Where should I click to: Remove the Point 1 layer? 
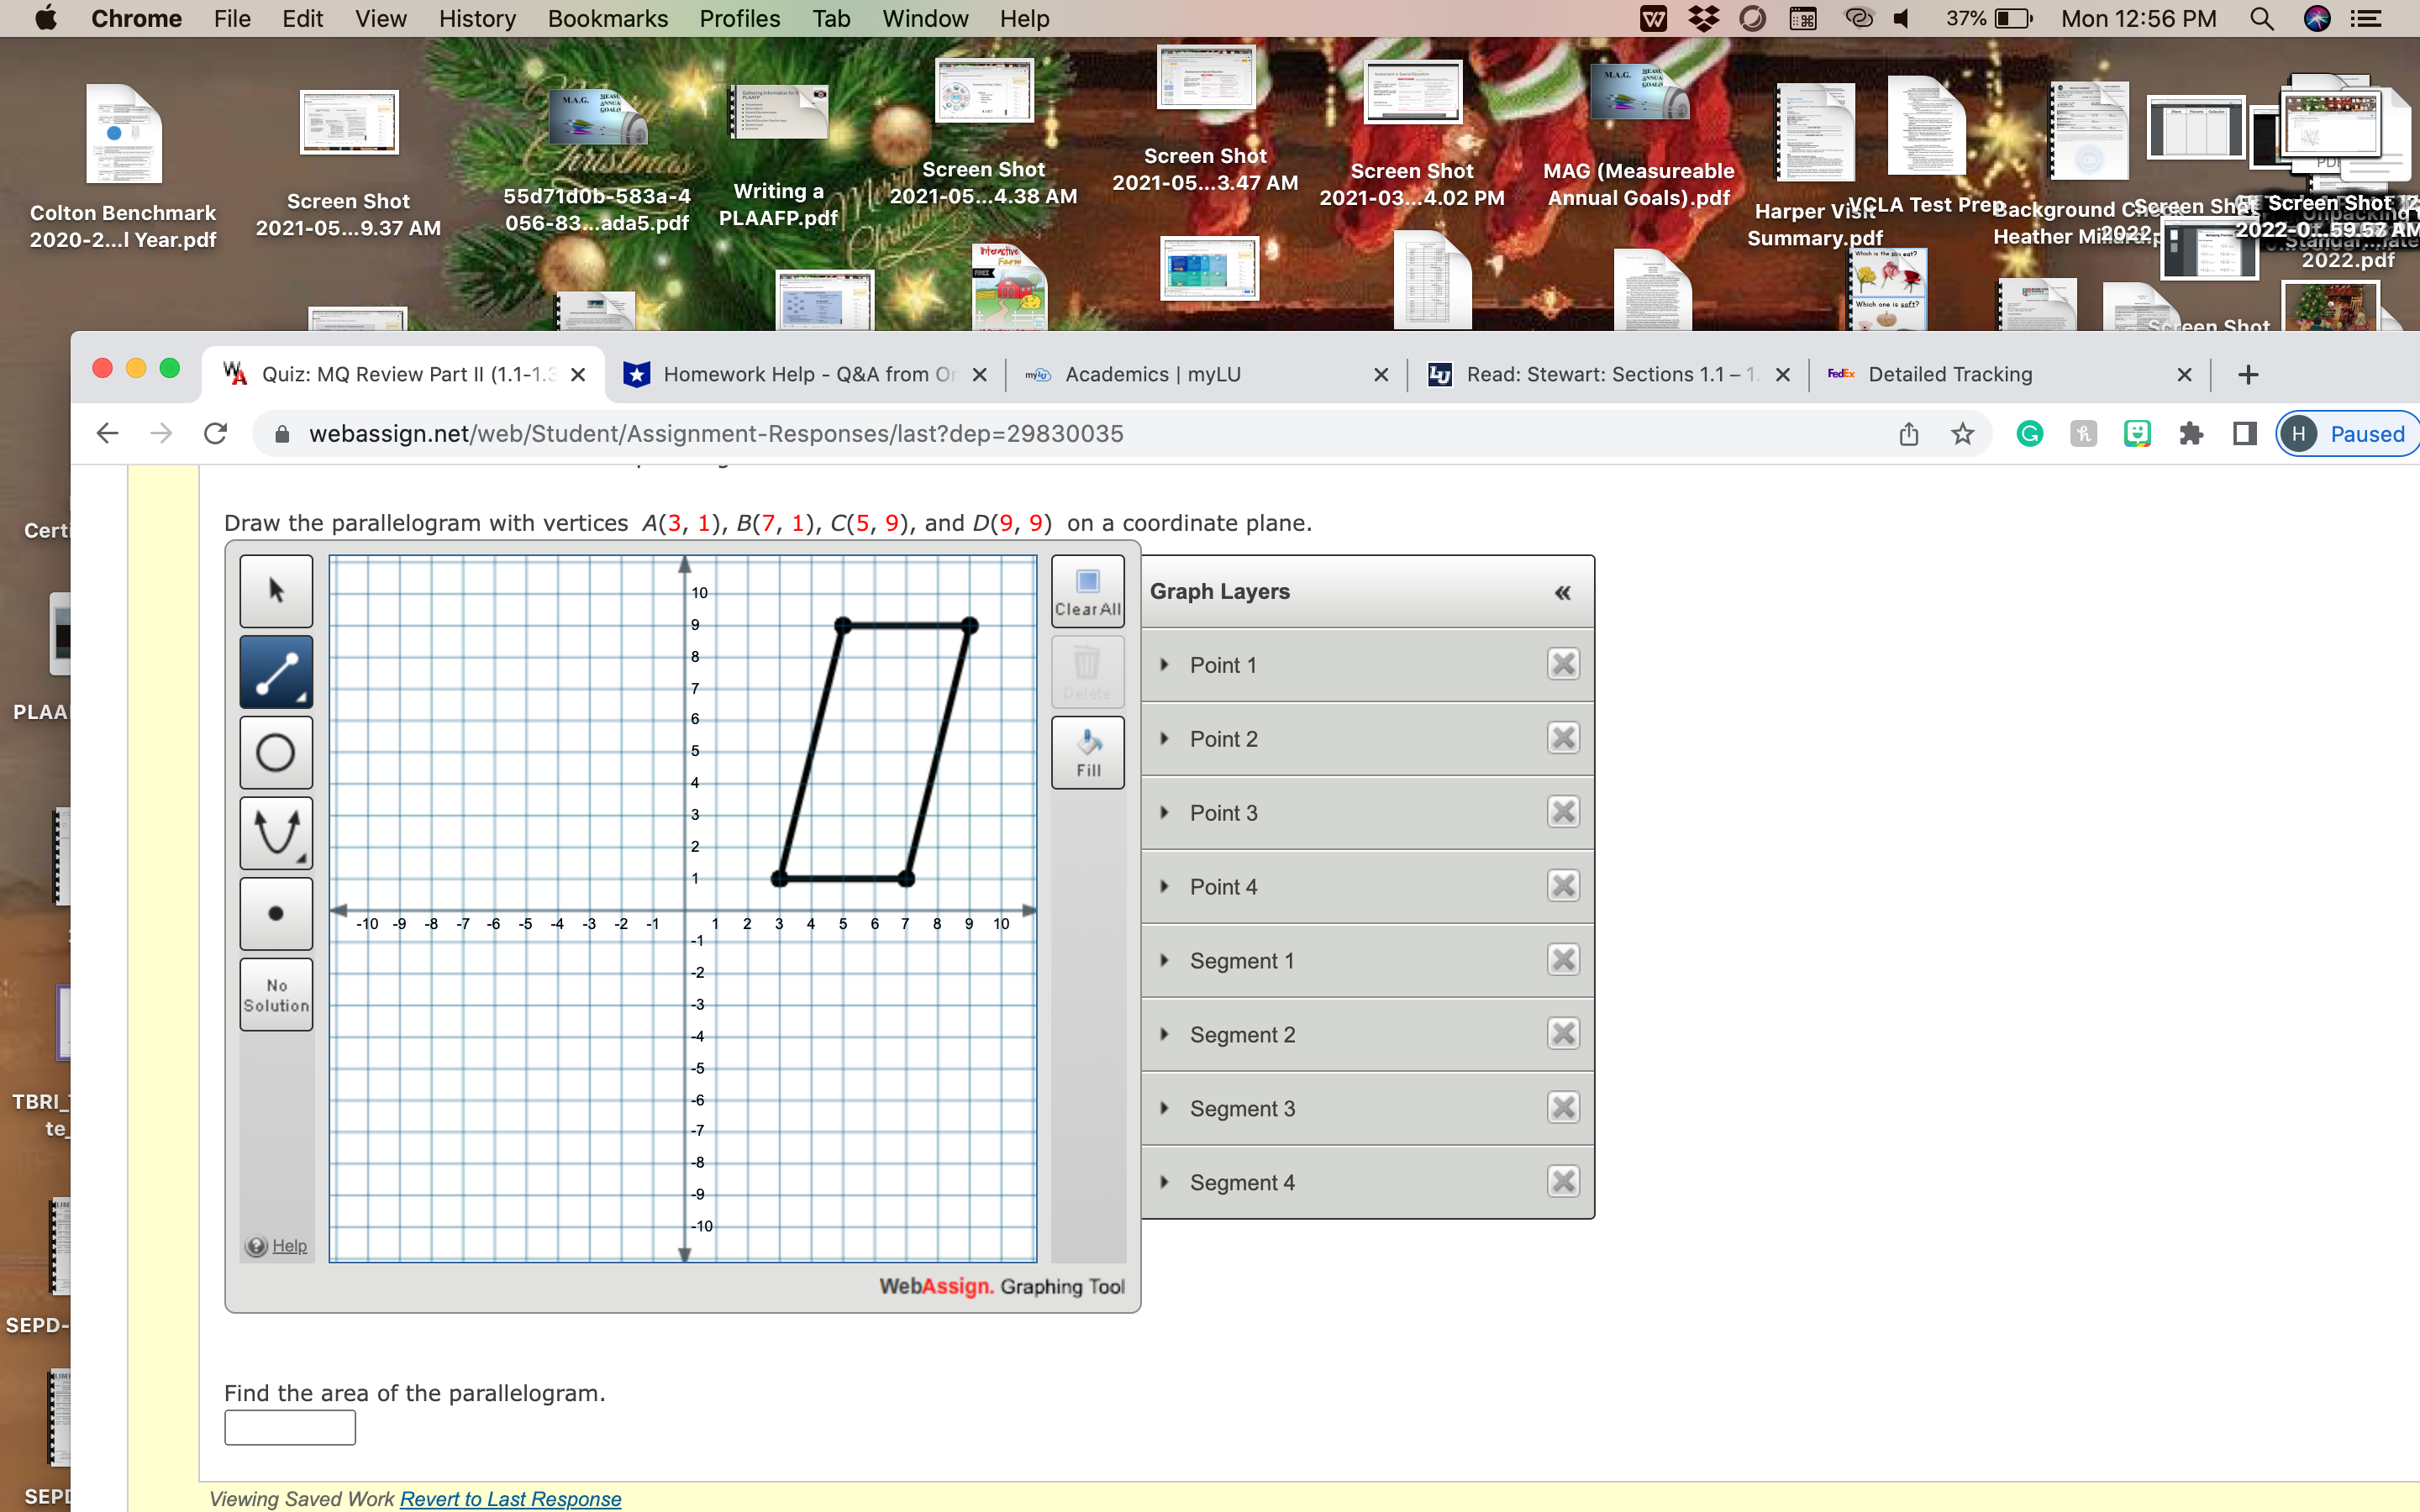click(1563, 664)
